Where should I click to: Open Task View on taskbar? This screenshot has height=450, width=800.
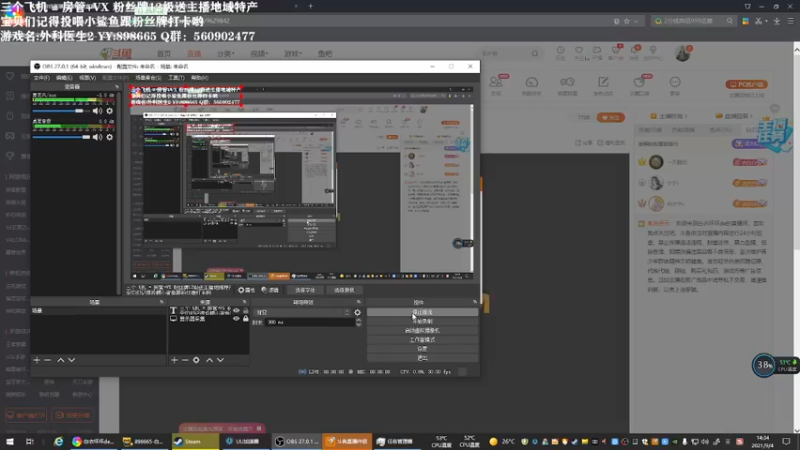pyautogui.click(x=30, y=441)
